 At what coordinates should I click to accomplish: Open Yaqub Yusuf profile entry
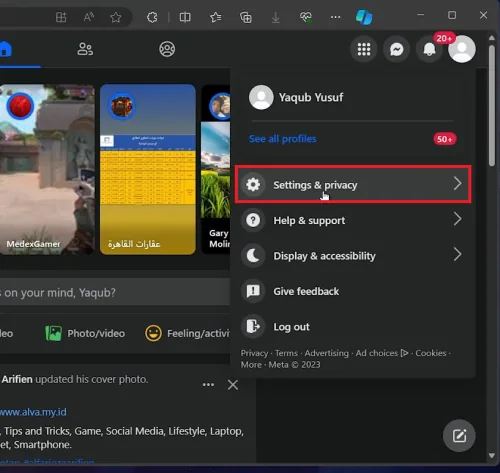pos(352,97)
